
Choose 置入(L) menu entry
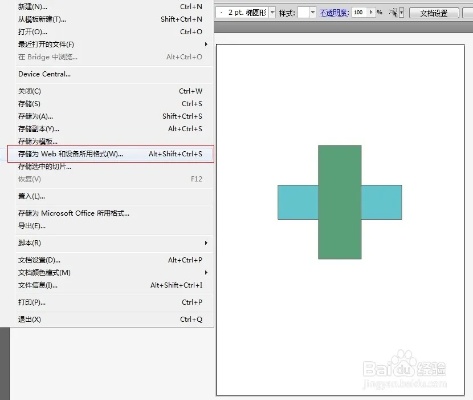(x=110, y=196)
